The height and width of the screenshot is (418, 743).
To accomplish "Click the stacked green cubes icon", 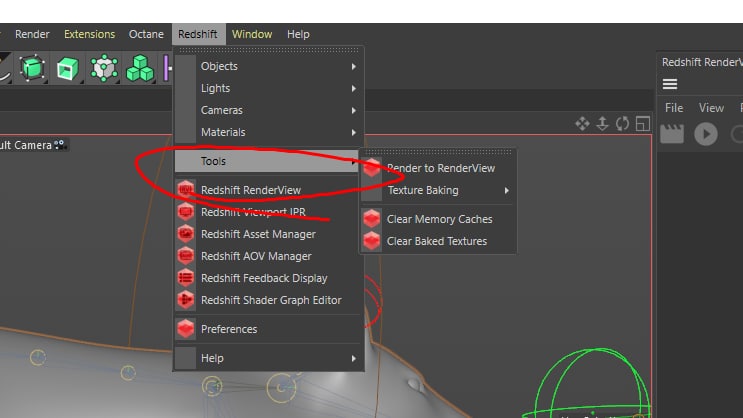I will point(140,68).
